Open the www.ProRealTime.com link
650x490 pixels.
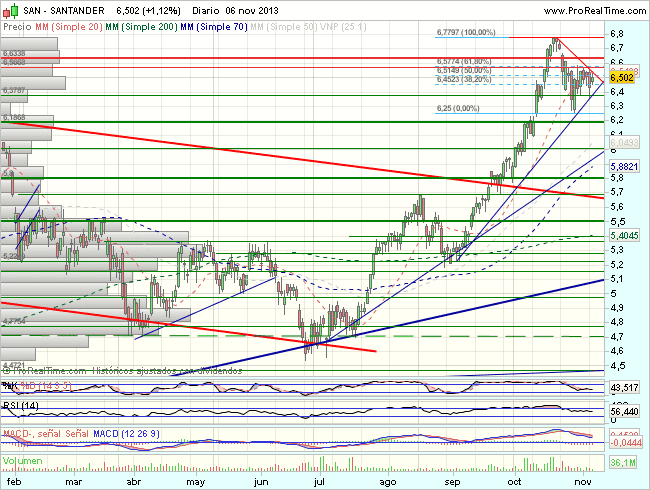[x=594, y=10]
